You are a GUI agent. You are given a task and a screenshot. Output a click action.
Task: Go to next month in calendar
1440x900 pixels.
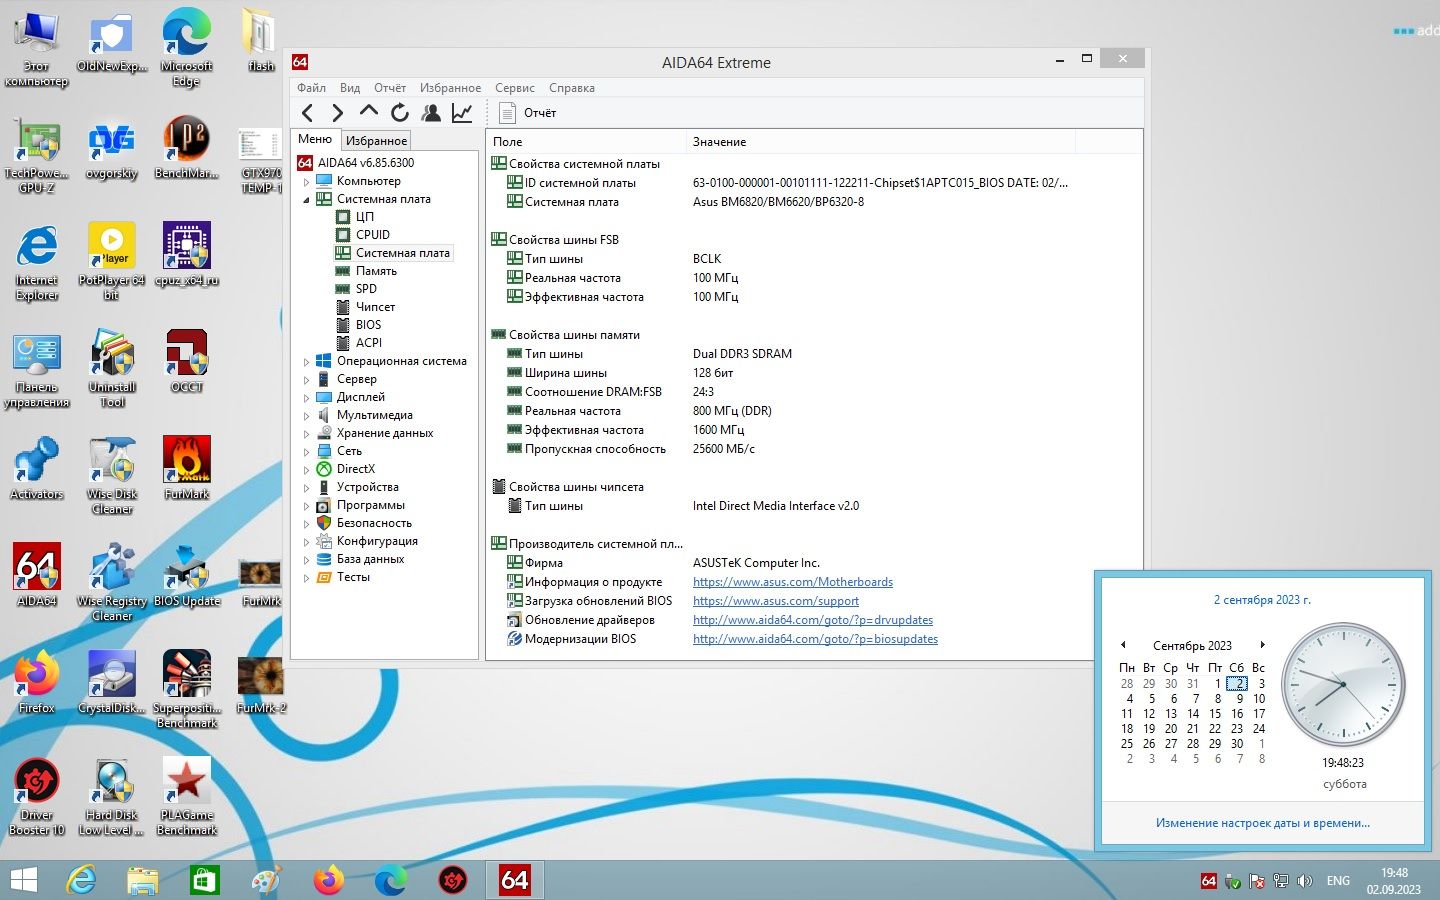click(1263, 645)
